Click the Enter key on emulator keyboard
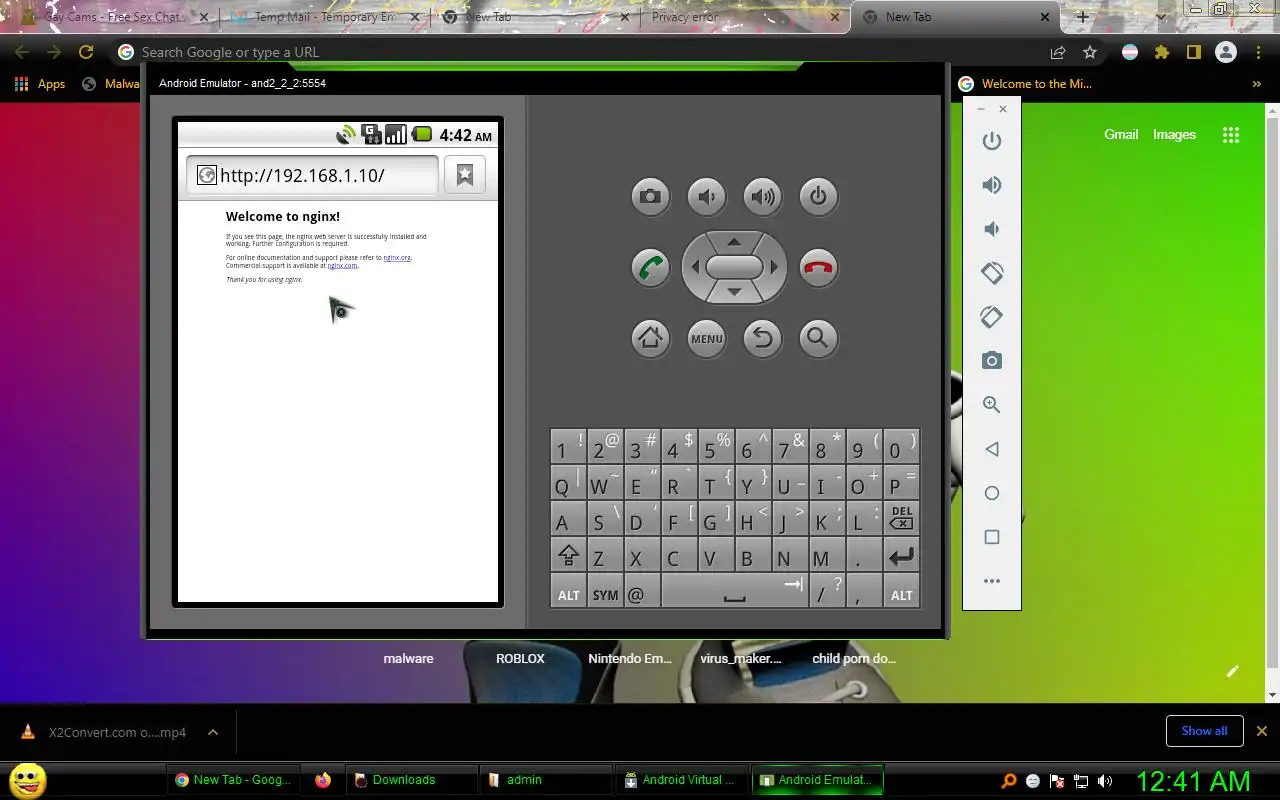Screen dimensions: 1280x800 pos(901,556)
